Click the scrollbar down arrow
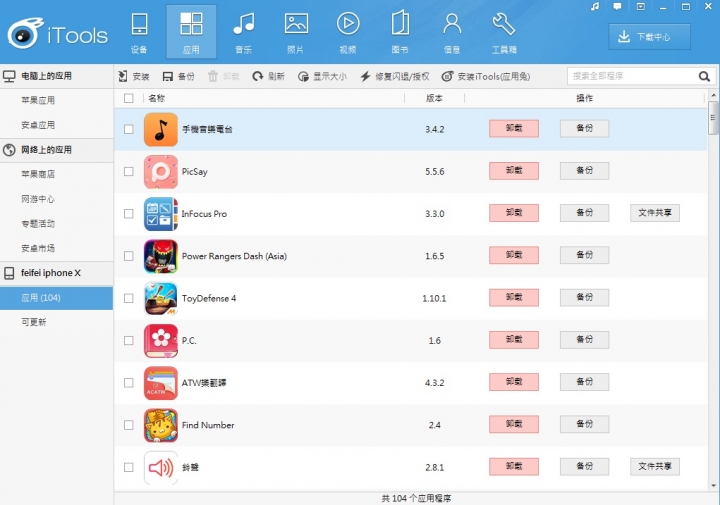This screenshot has height=505, width=720. (x=713, y=486)
